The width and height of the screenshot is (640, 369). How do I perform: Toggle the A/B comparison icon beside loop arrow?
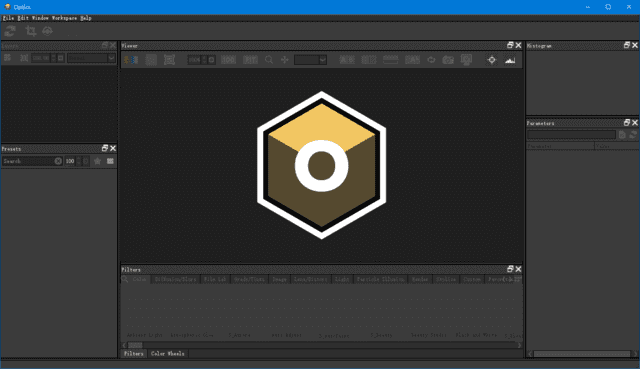(412, 60)
